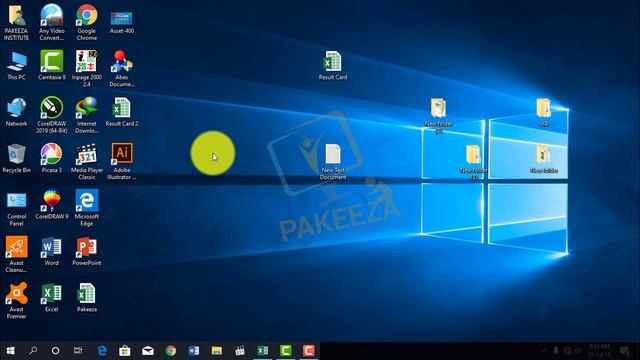The image size is (640, 360).
Task: Open File Explorer from taskbar
Action: (217, 351)
